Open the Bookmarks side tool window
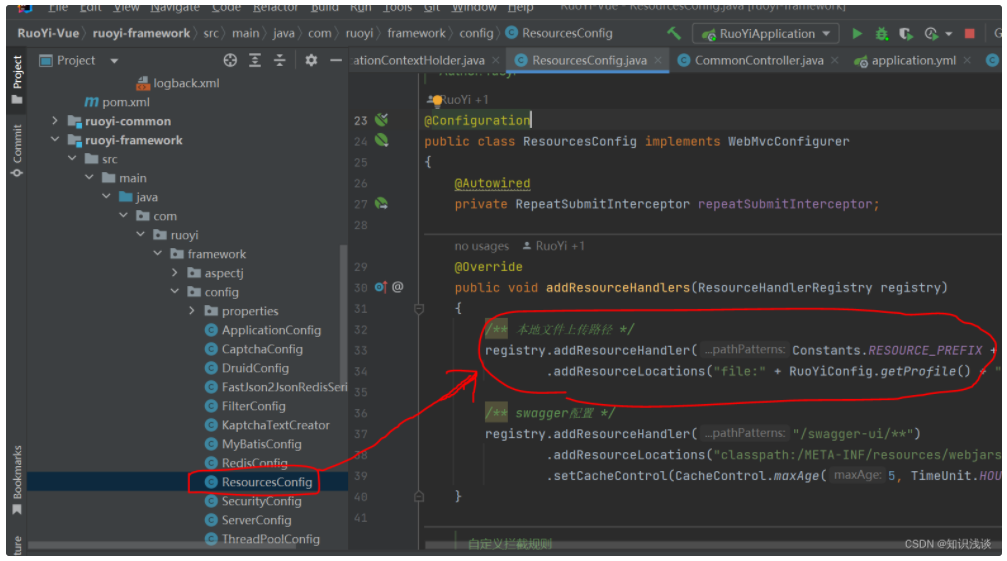Image resolution: width=1007 pixels, height=561 pixels. point(17,480)
